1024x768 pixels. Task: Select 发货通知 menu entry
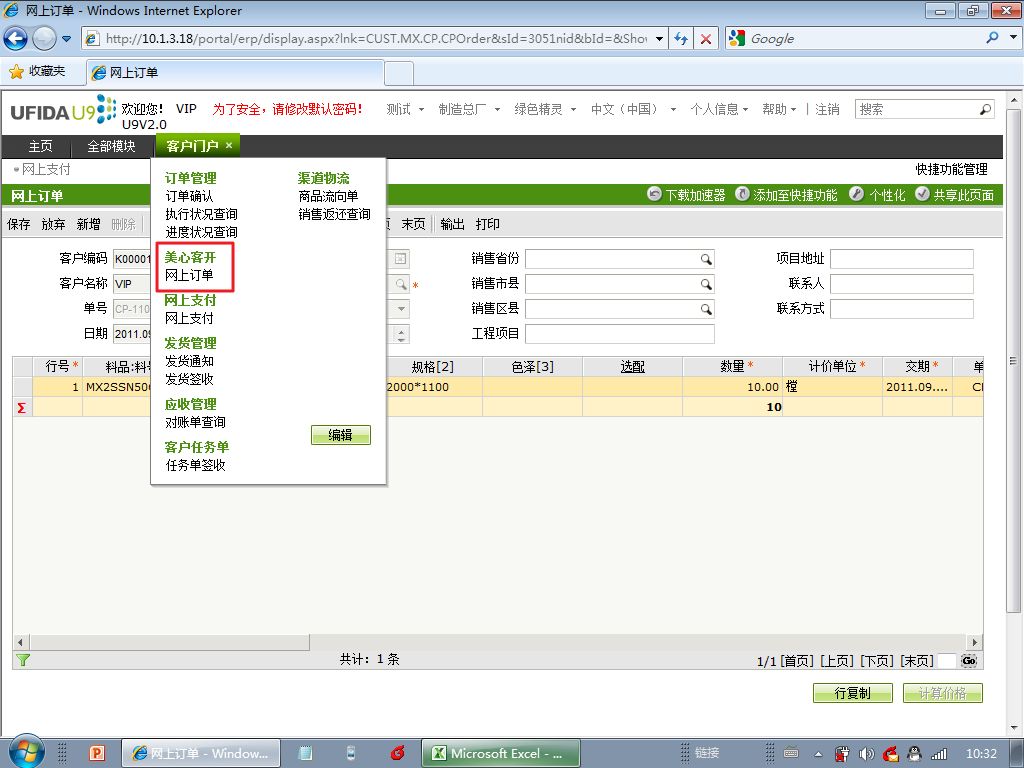(x=189, y=361)
